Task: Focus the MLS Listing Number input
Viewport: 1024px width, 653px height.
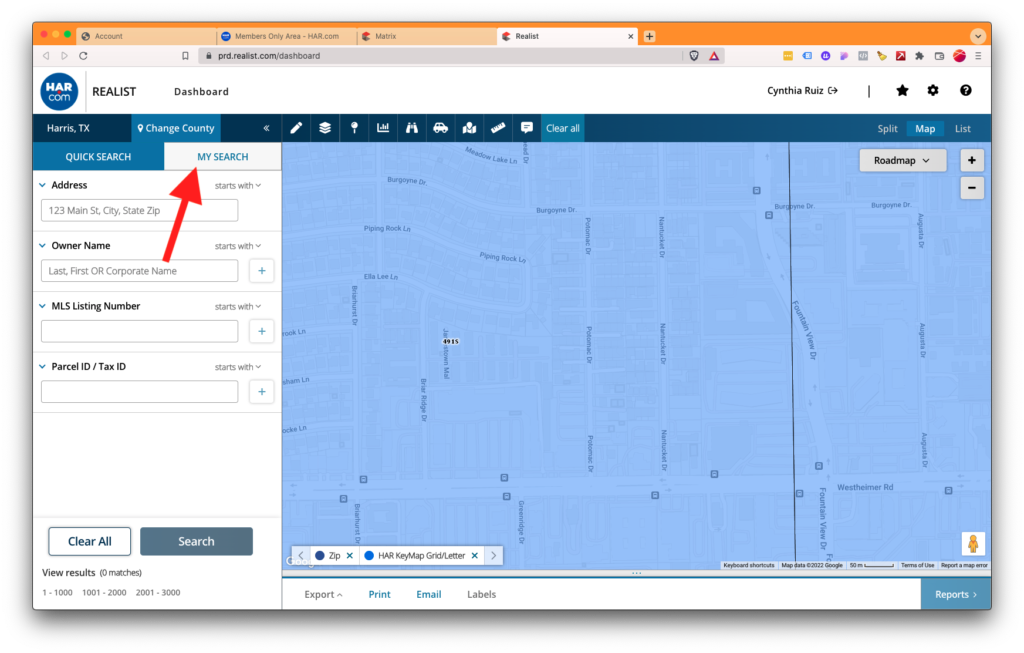Action: [x=140, y=331]
